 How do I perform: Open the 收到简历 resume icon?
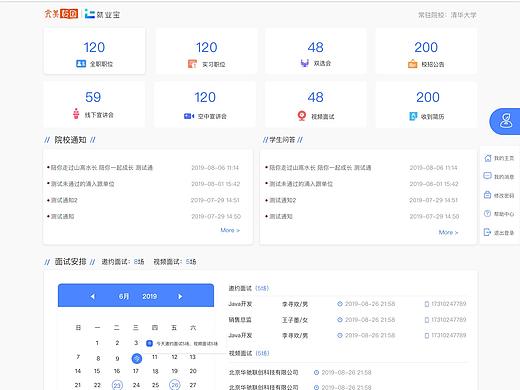tap(413, 116)
